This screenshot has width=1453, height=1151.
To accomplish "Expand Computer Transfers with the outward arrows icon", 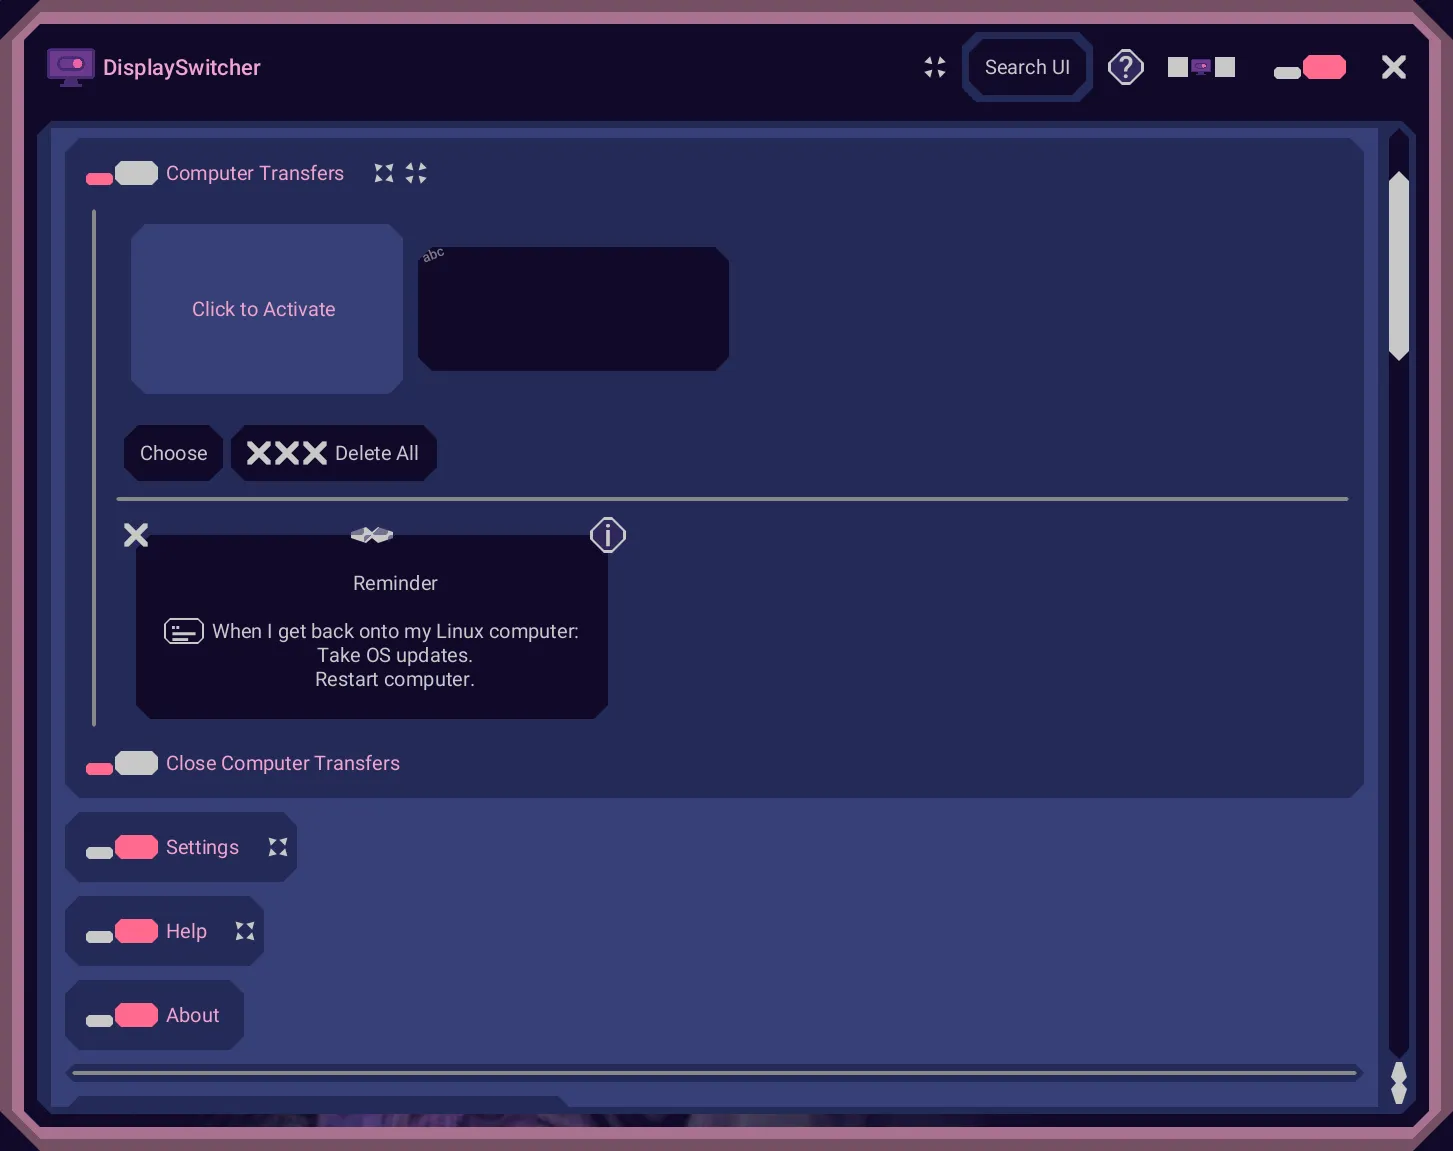I will (x=384, y=173).
